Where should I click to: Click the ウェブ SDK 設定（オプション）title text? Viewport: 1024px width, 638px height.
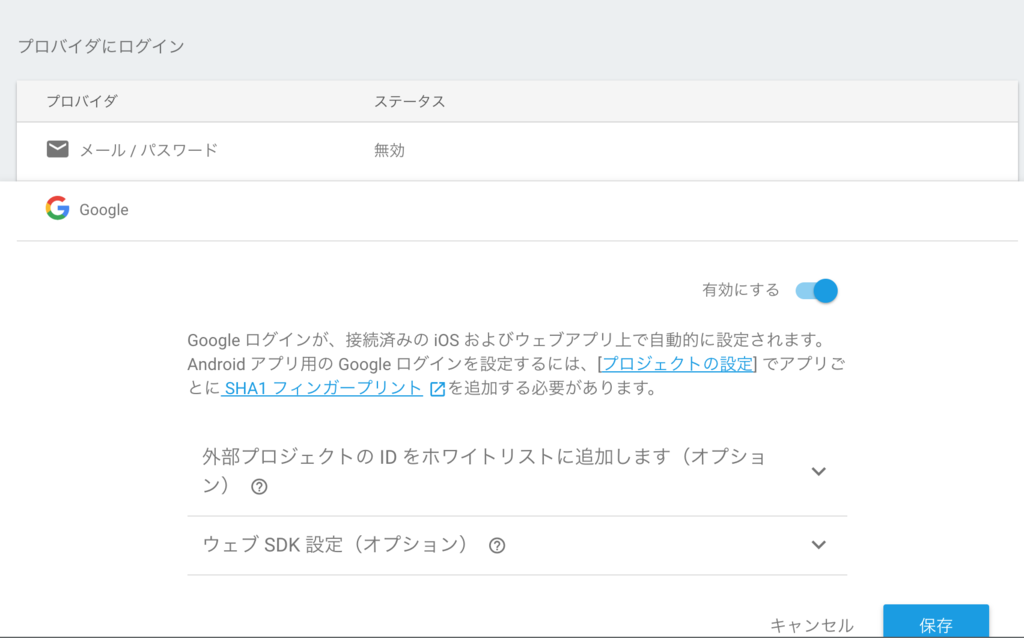click(336, 544)
